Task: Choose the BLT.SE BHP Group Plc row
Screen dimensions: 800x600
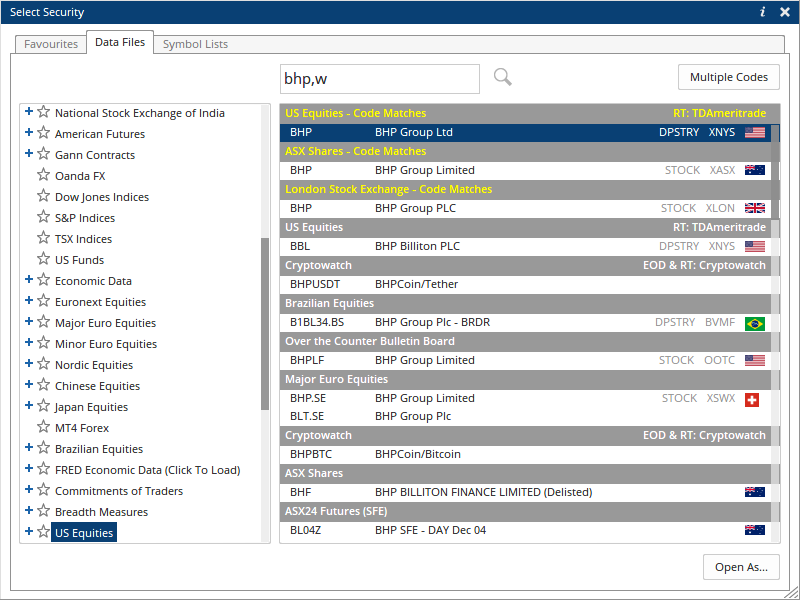Action: pyautogui.click(x=526, y=416)
